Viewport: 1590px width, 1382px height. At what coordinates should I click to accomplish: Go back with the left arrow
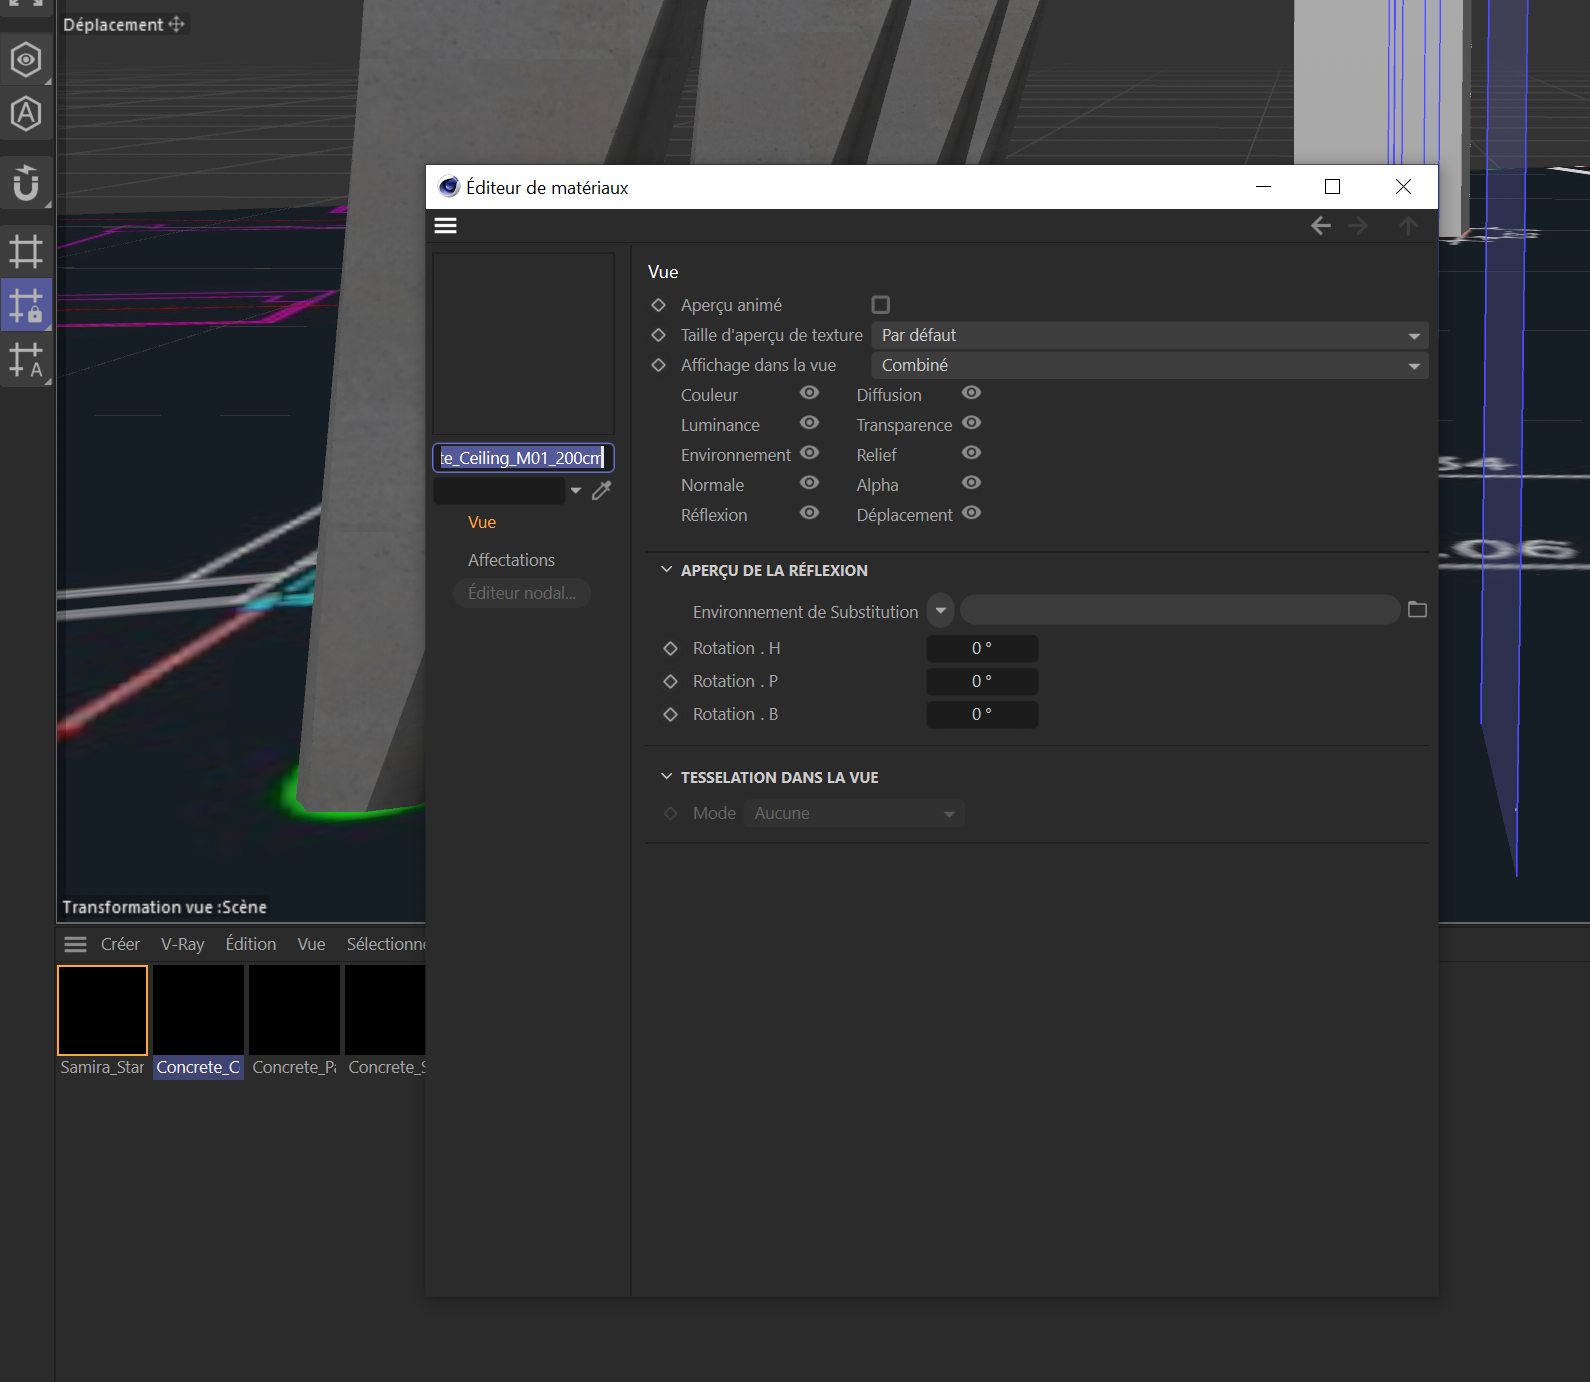[x=1320, y=226]
